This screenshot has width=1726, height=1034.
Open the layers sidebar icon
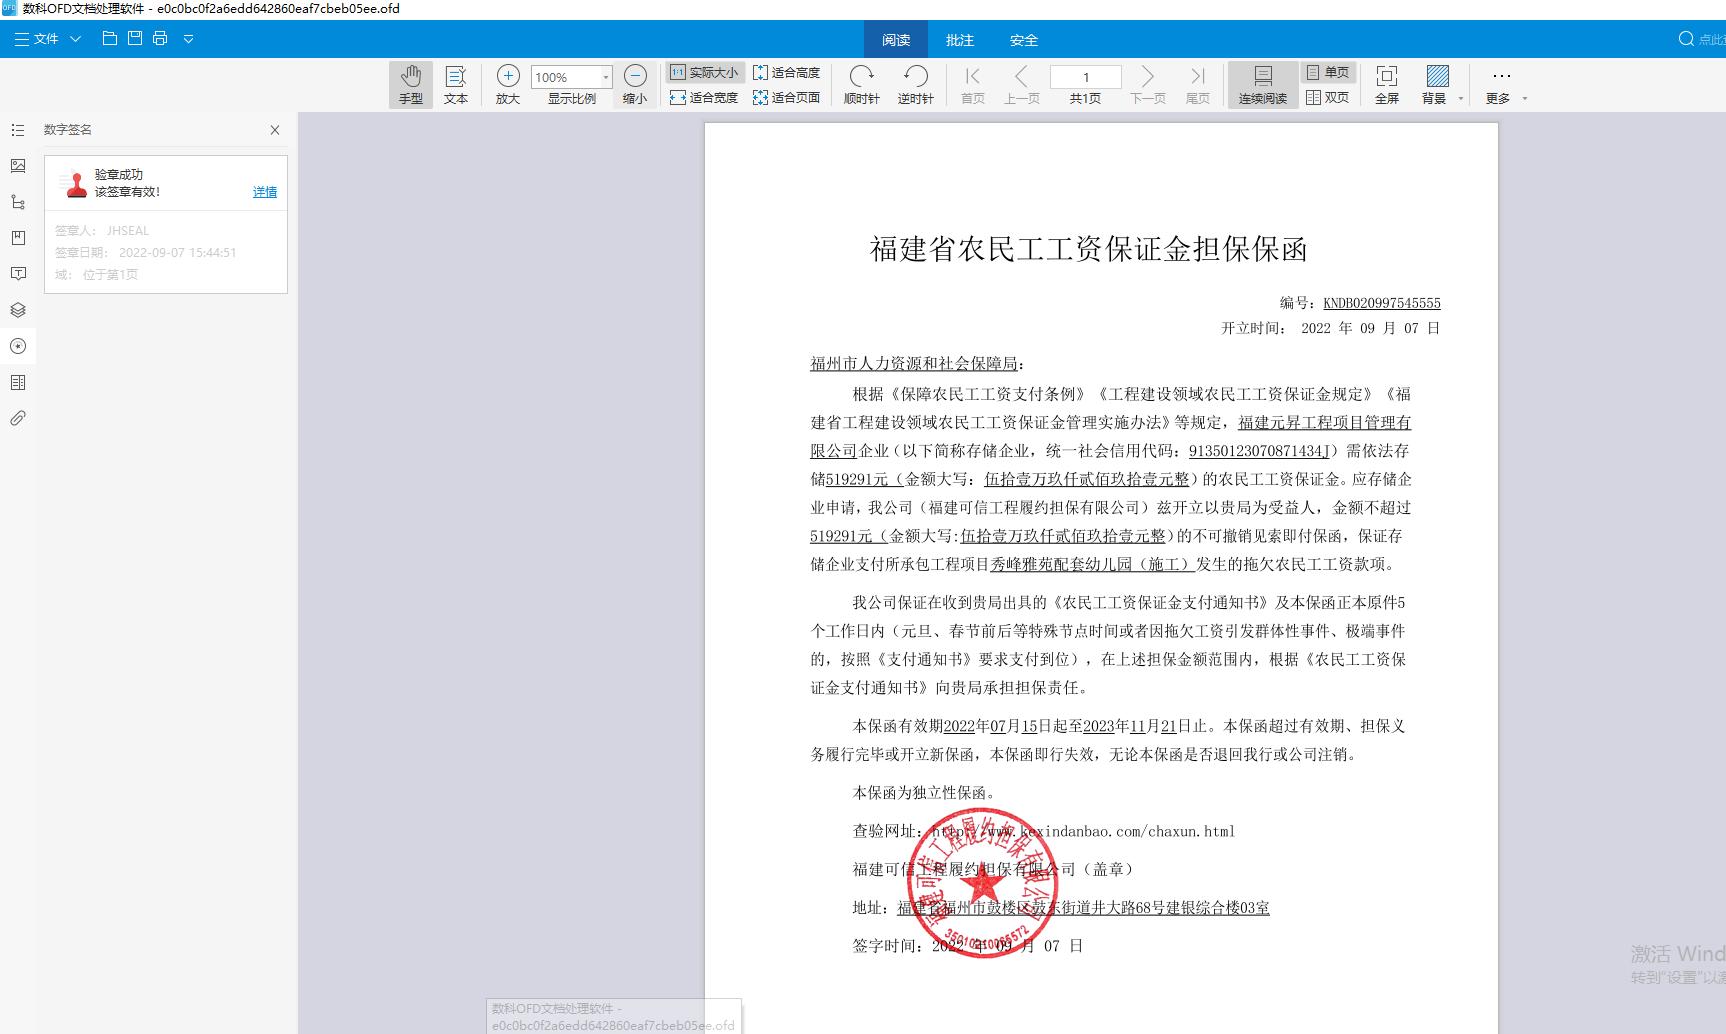(x=18, y=310)
